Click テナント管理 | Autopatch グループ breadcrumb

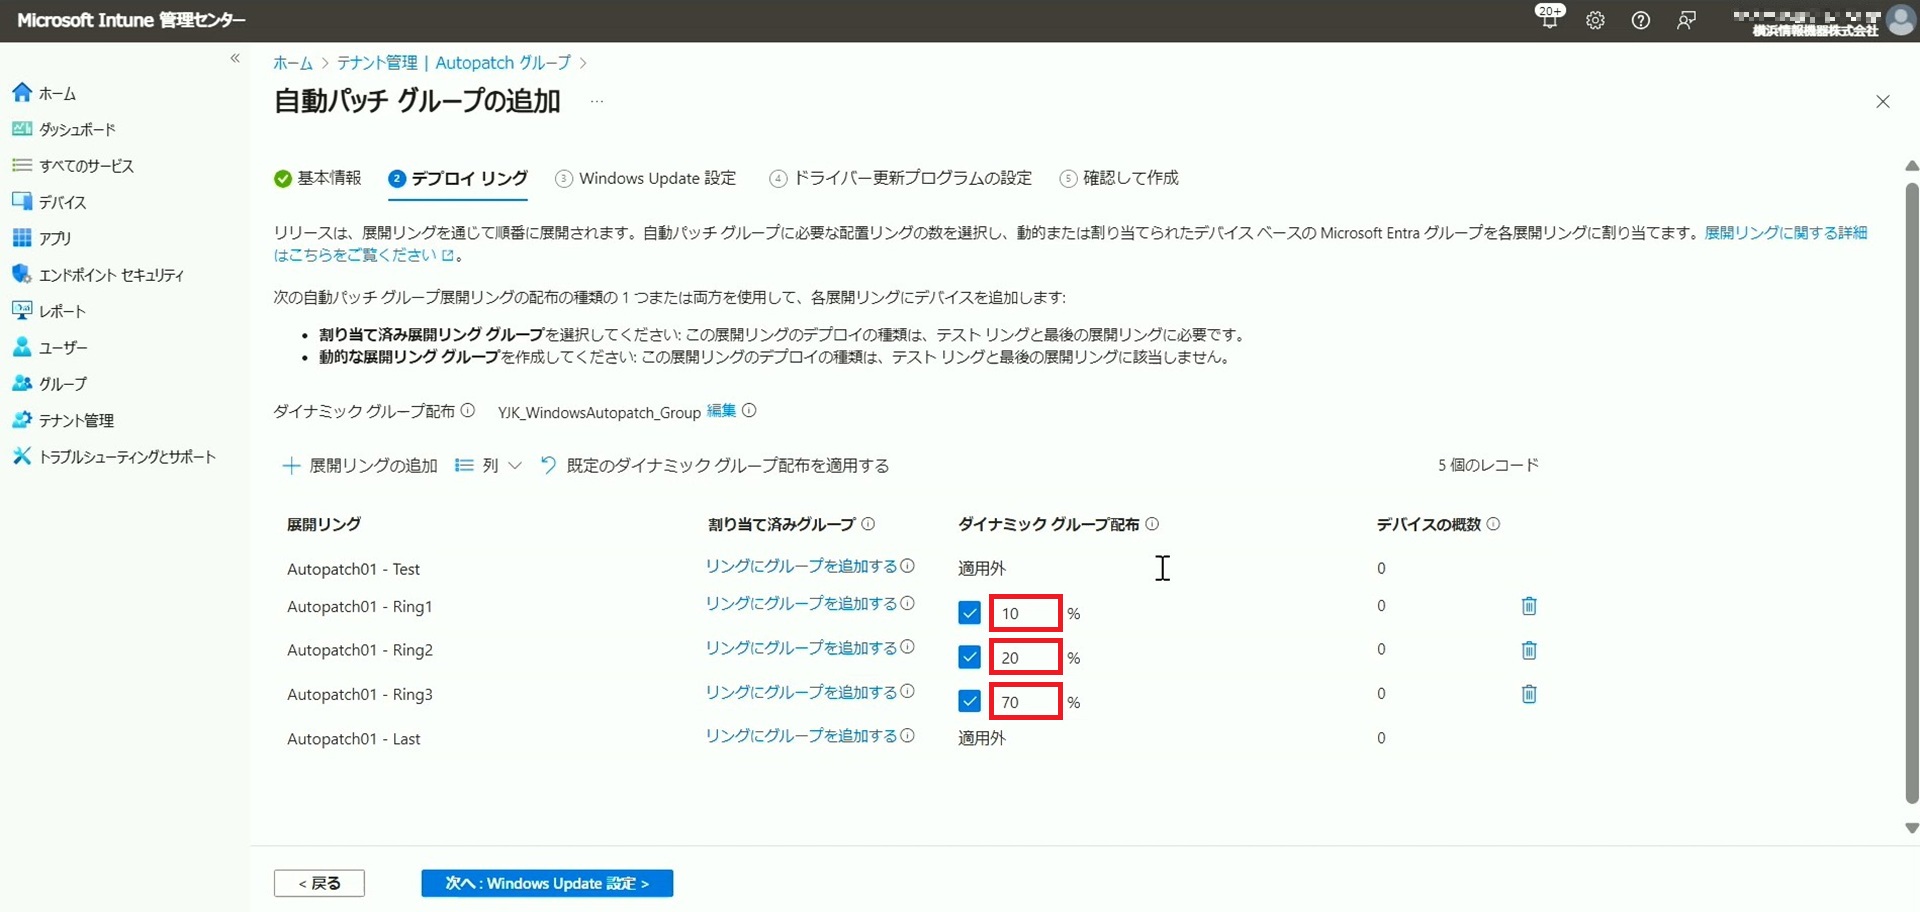(454, 63)
